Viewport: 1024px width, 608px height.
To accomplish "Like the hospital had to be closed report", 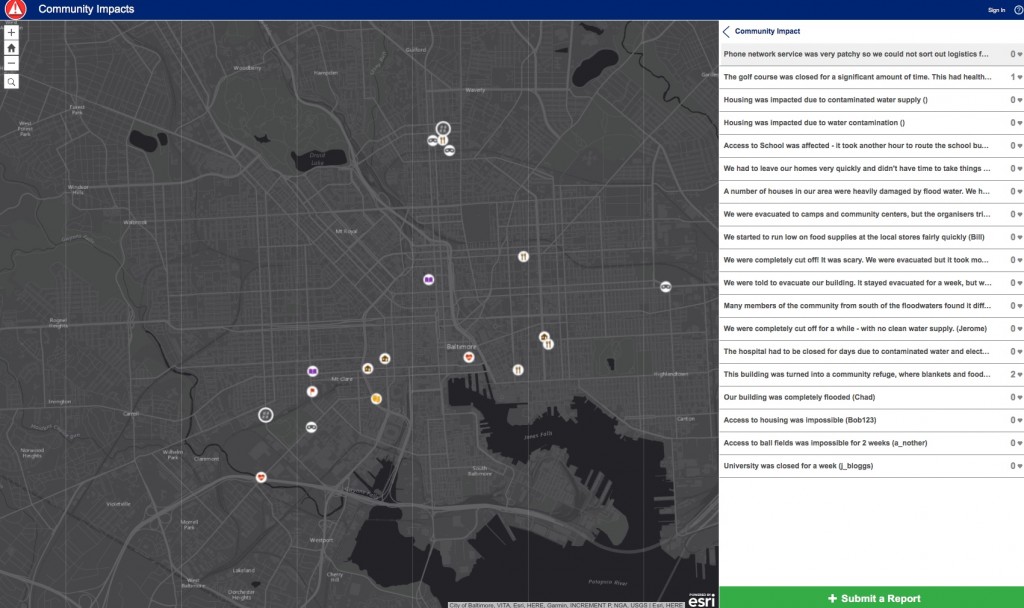I will pos(1019,351).
